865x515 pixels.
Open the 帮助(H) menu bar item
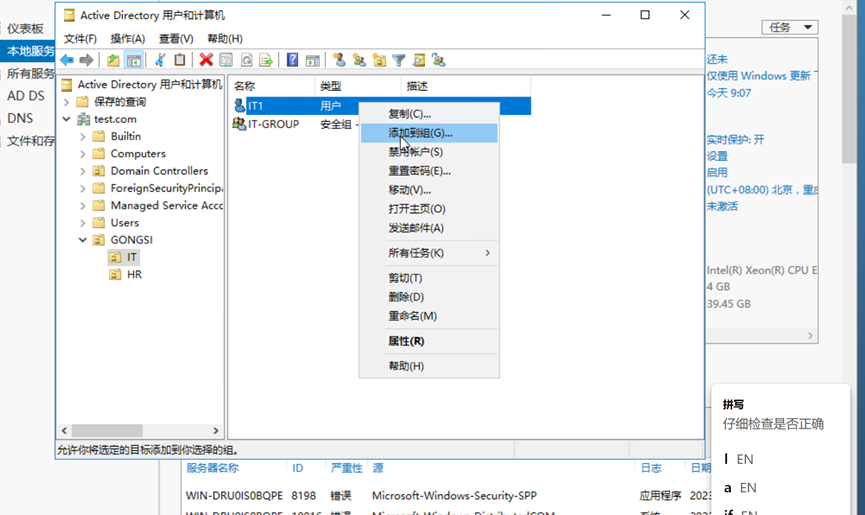pos(225,39)
